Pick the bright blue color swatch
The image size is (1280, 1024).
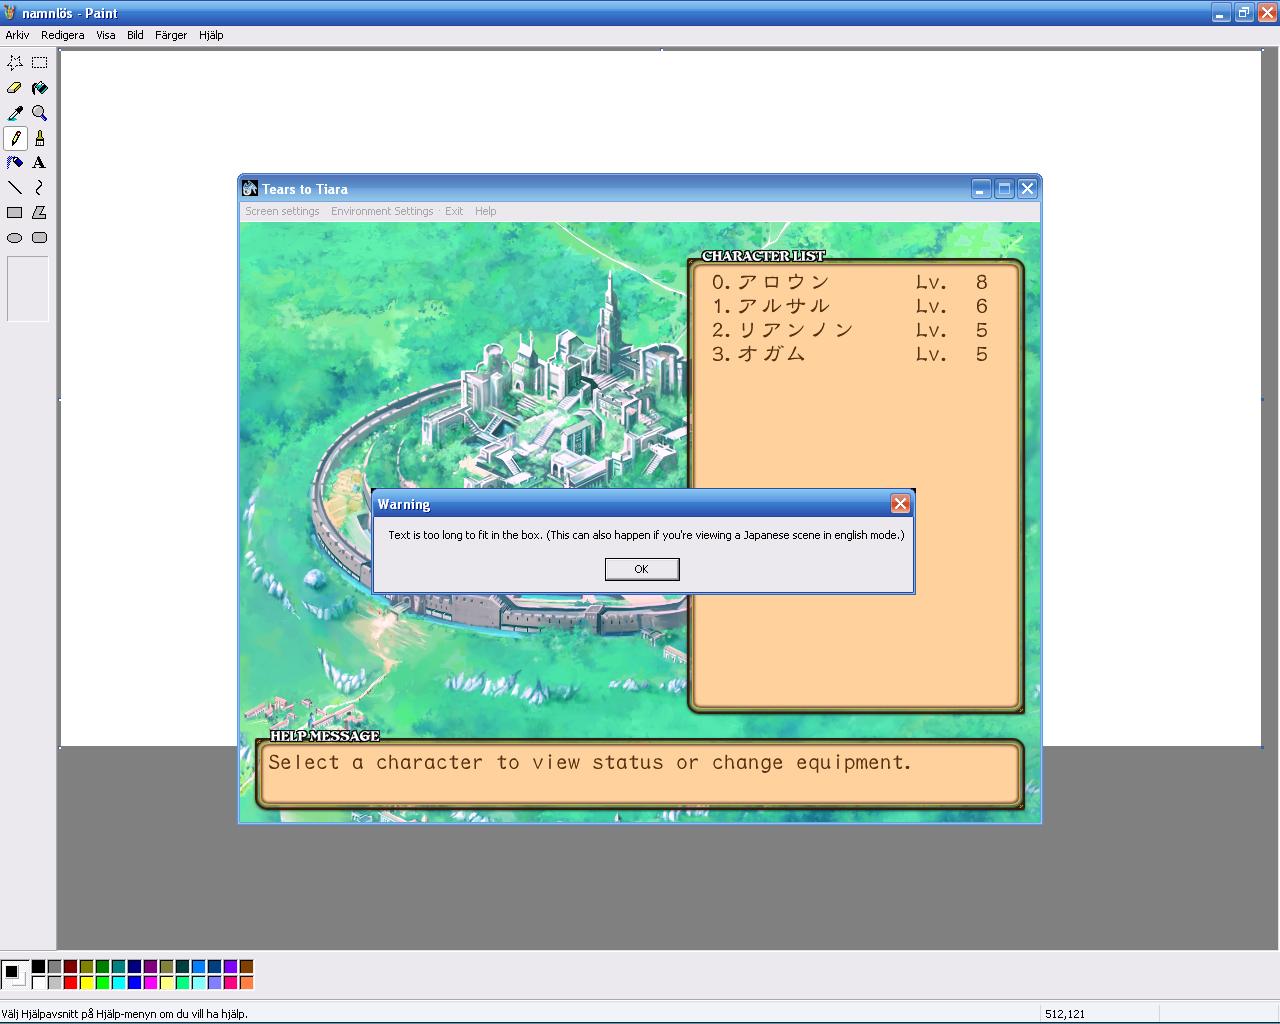pos(134,982)
